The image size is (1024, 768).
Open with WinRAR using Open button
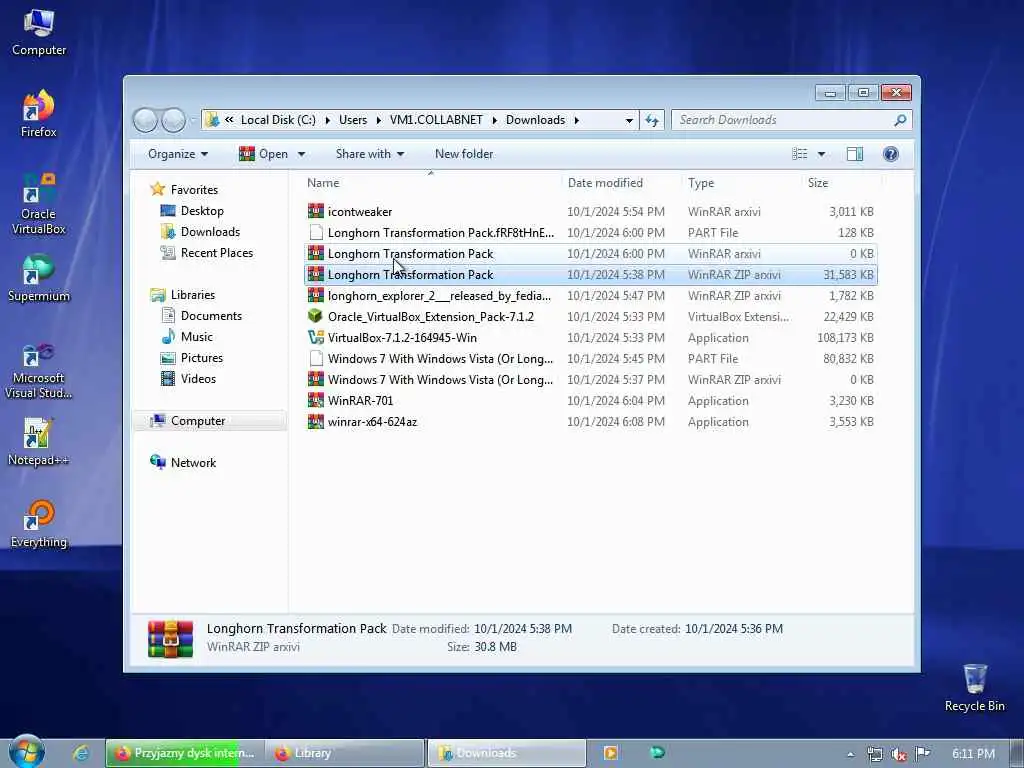click(264, 154)
